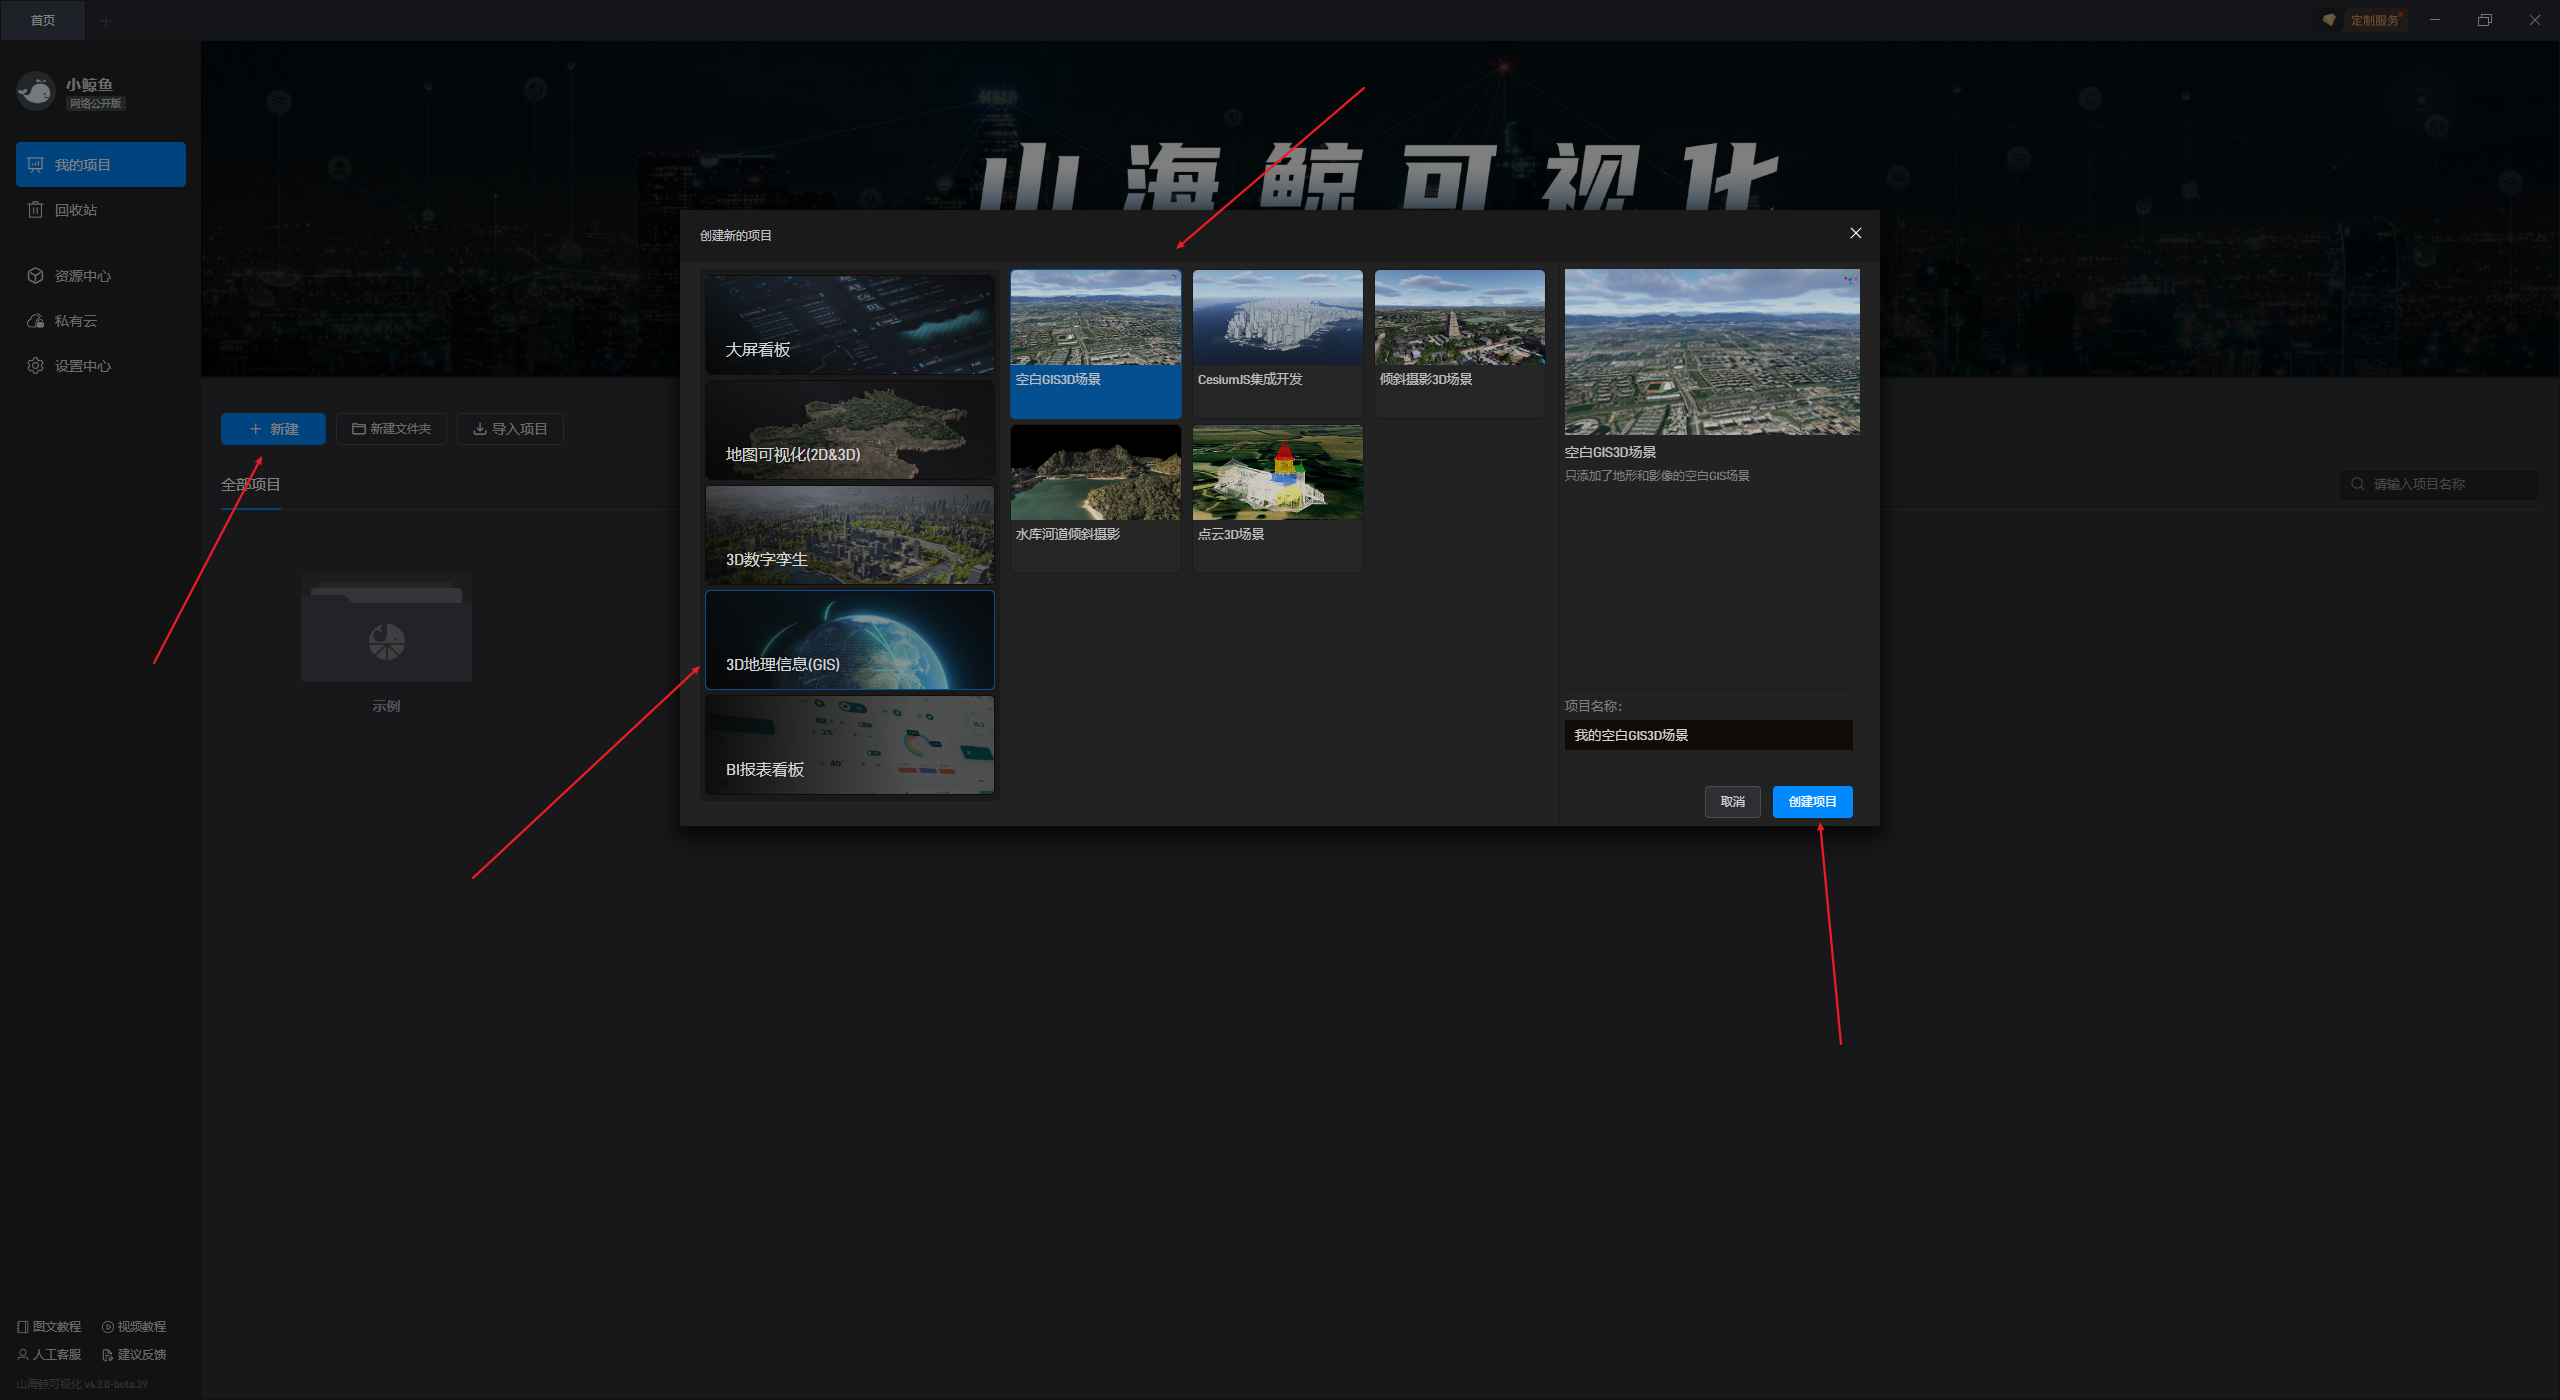Close the 创建新的项目 dialog
Viewport: 2560px width, 1400px height.
click(1855, 233)
